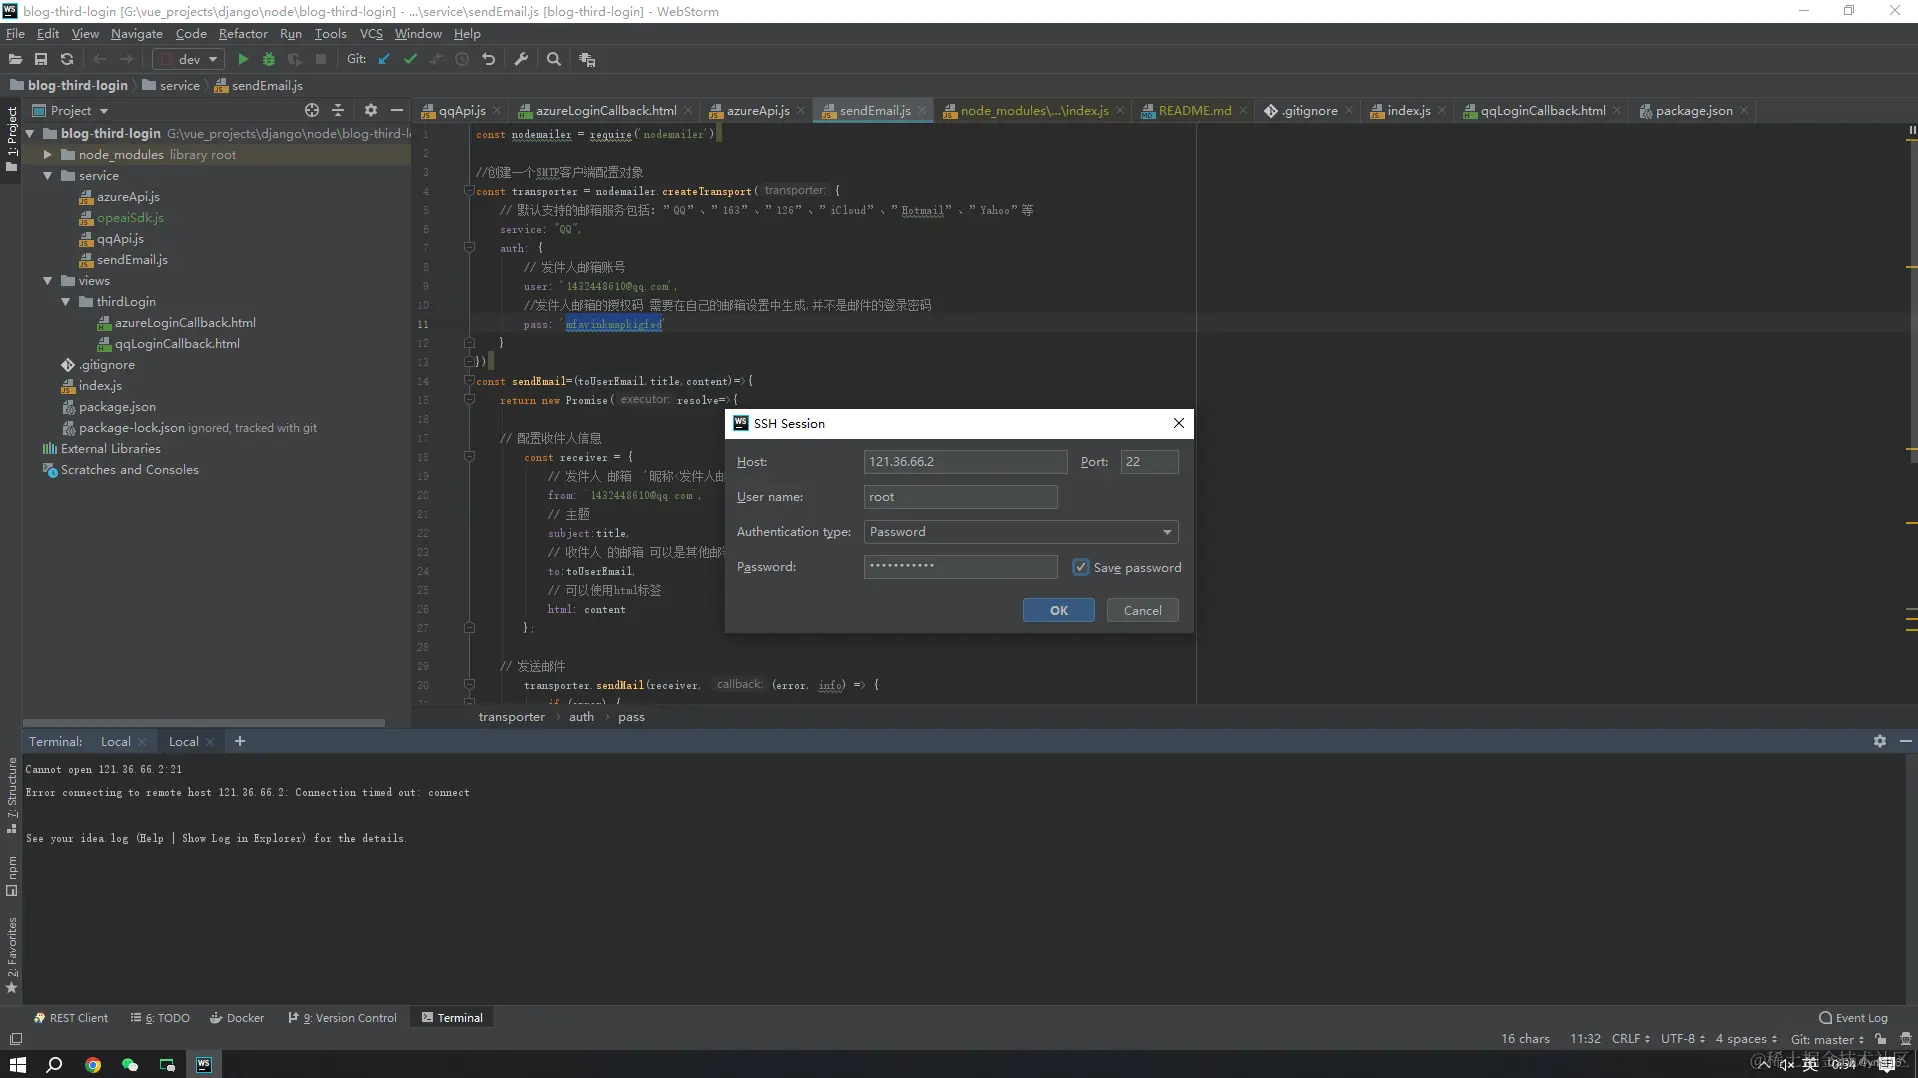Collapse the views folder
This screenshot has height=1078, width=1918.
(x=47, y=281)
